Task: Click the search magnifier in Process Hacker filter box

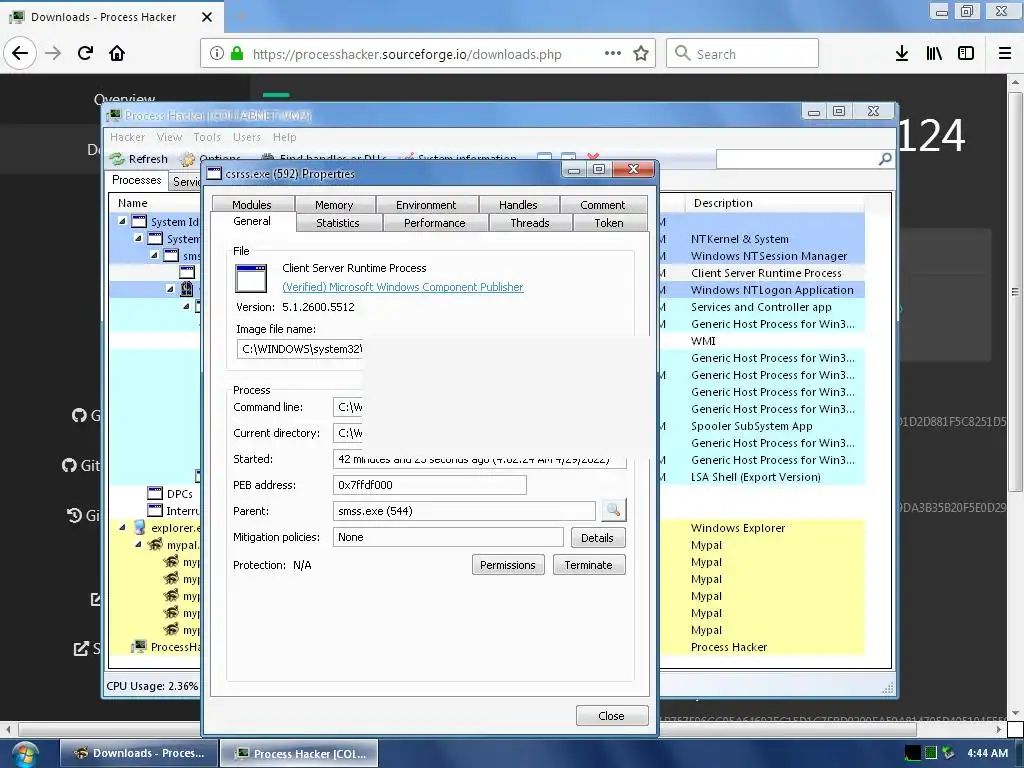Action: [x=885, y=159]
